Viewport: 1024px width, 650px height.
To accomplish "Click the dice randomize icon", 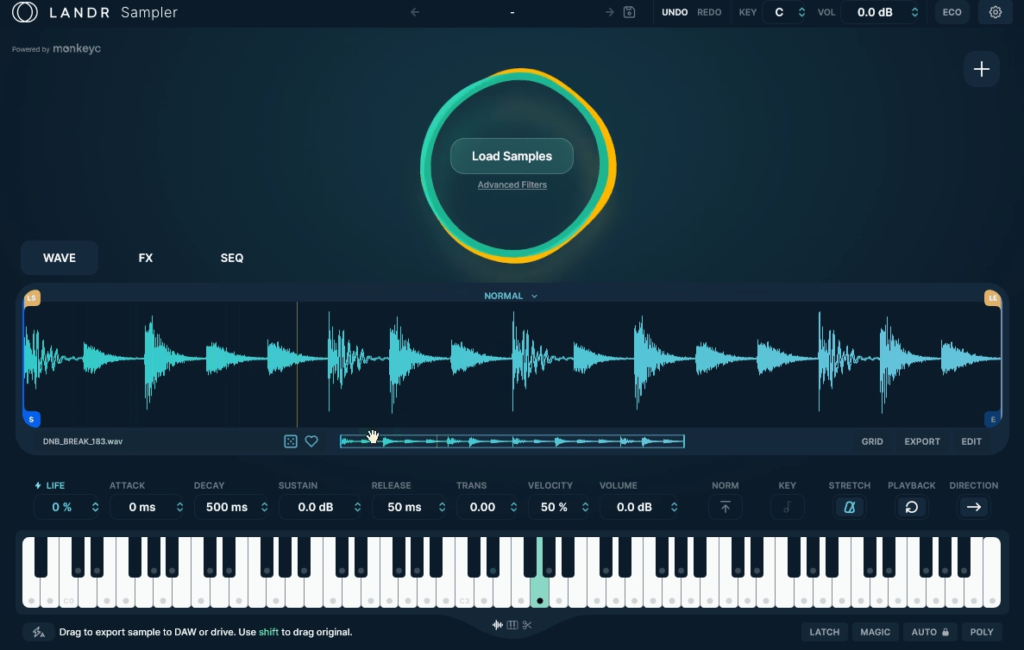I will click(290, 441).
